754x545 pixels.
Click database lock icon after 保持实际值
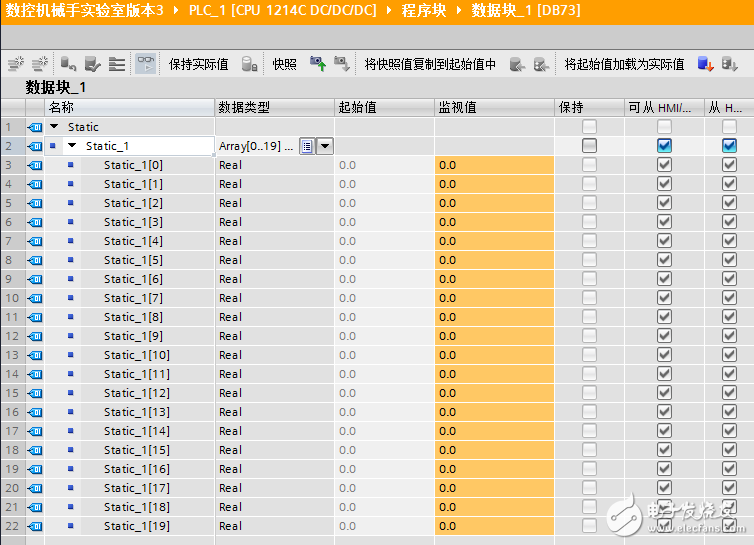click(250, 64)
